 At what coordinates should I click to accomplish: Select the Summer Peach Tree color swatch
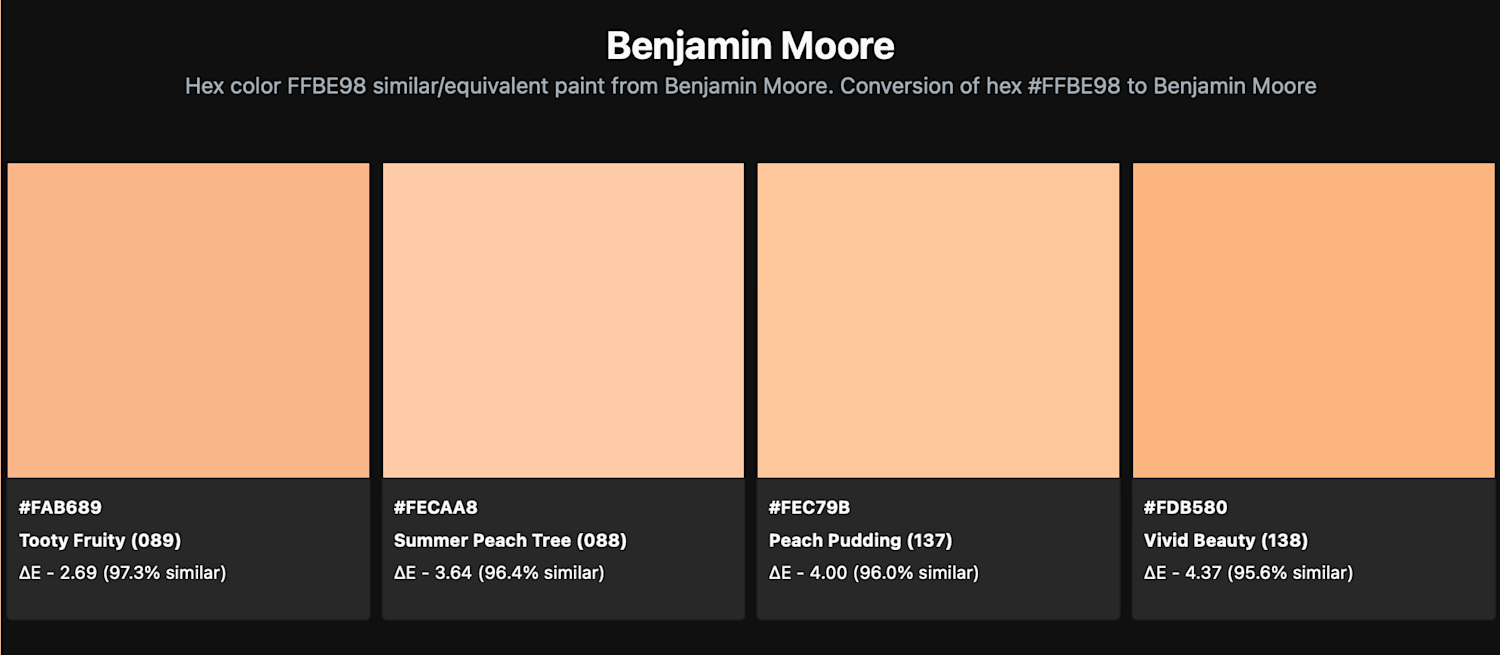click(x=563, y=320)
